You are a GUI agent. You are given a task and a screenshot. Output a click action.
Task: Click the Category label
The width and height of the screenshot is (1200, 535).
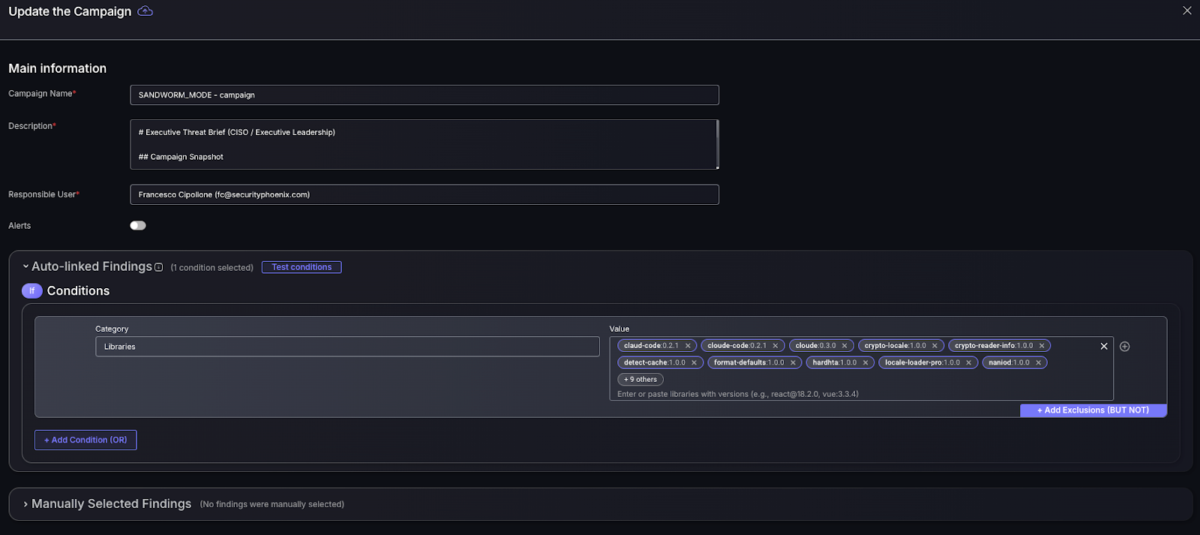112,329
